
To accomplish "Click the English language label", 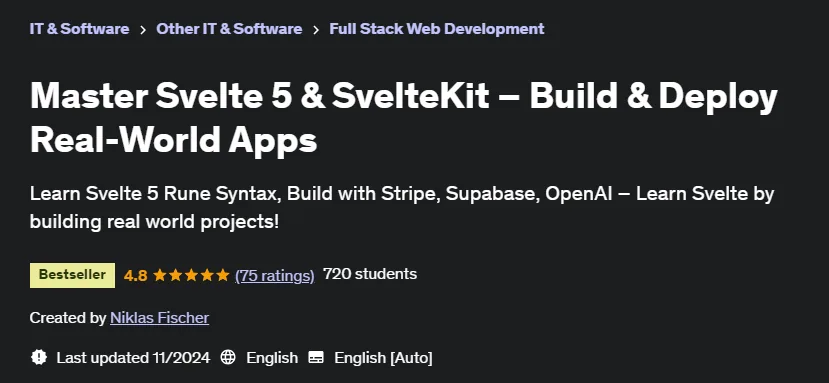I will [272, 358].
